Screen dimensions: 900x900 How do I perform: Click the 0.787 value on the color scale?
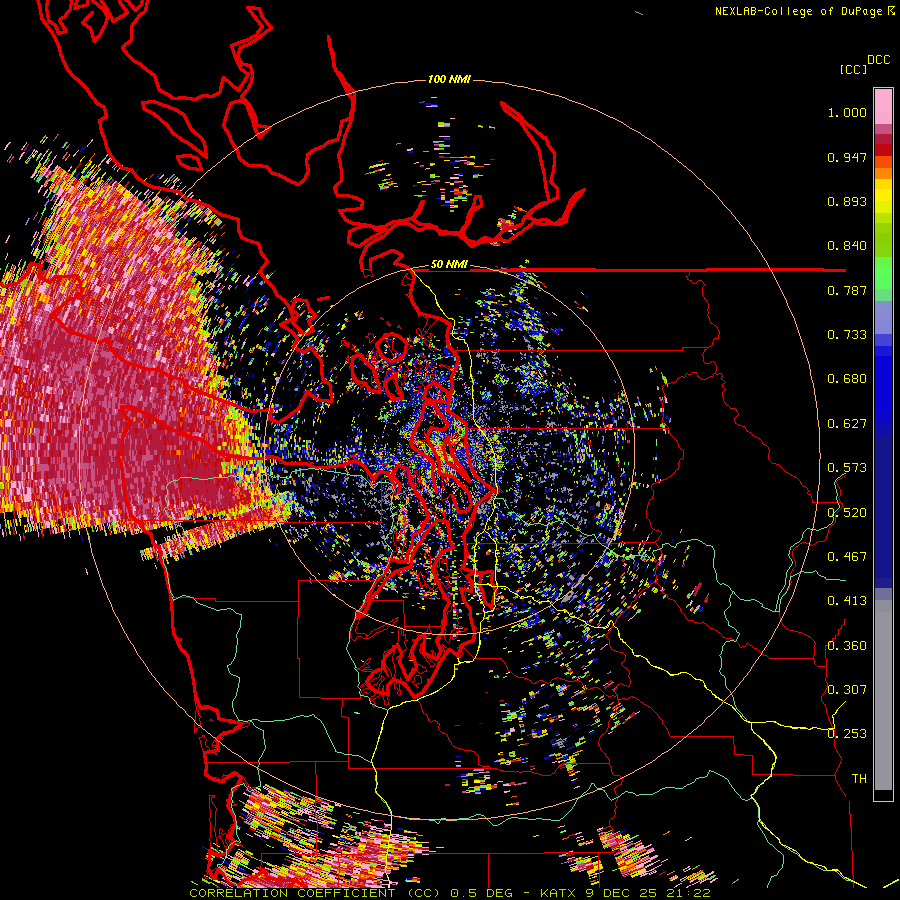tap(847, 290)
